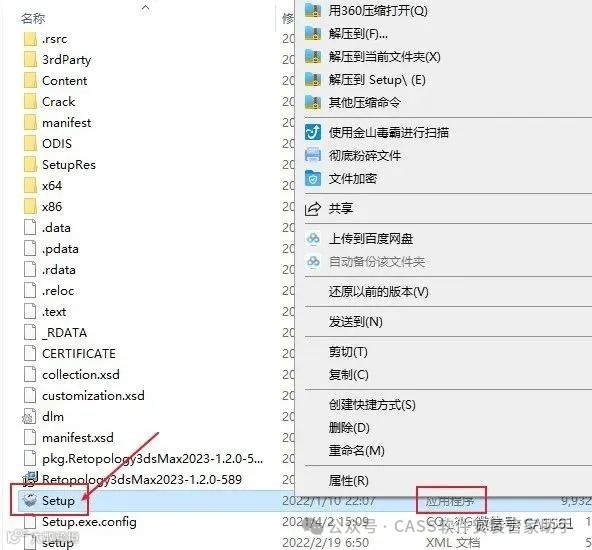The image size is (592, 550).
Task: Click the file encryption shield icon
Action: [313, 179]
